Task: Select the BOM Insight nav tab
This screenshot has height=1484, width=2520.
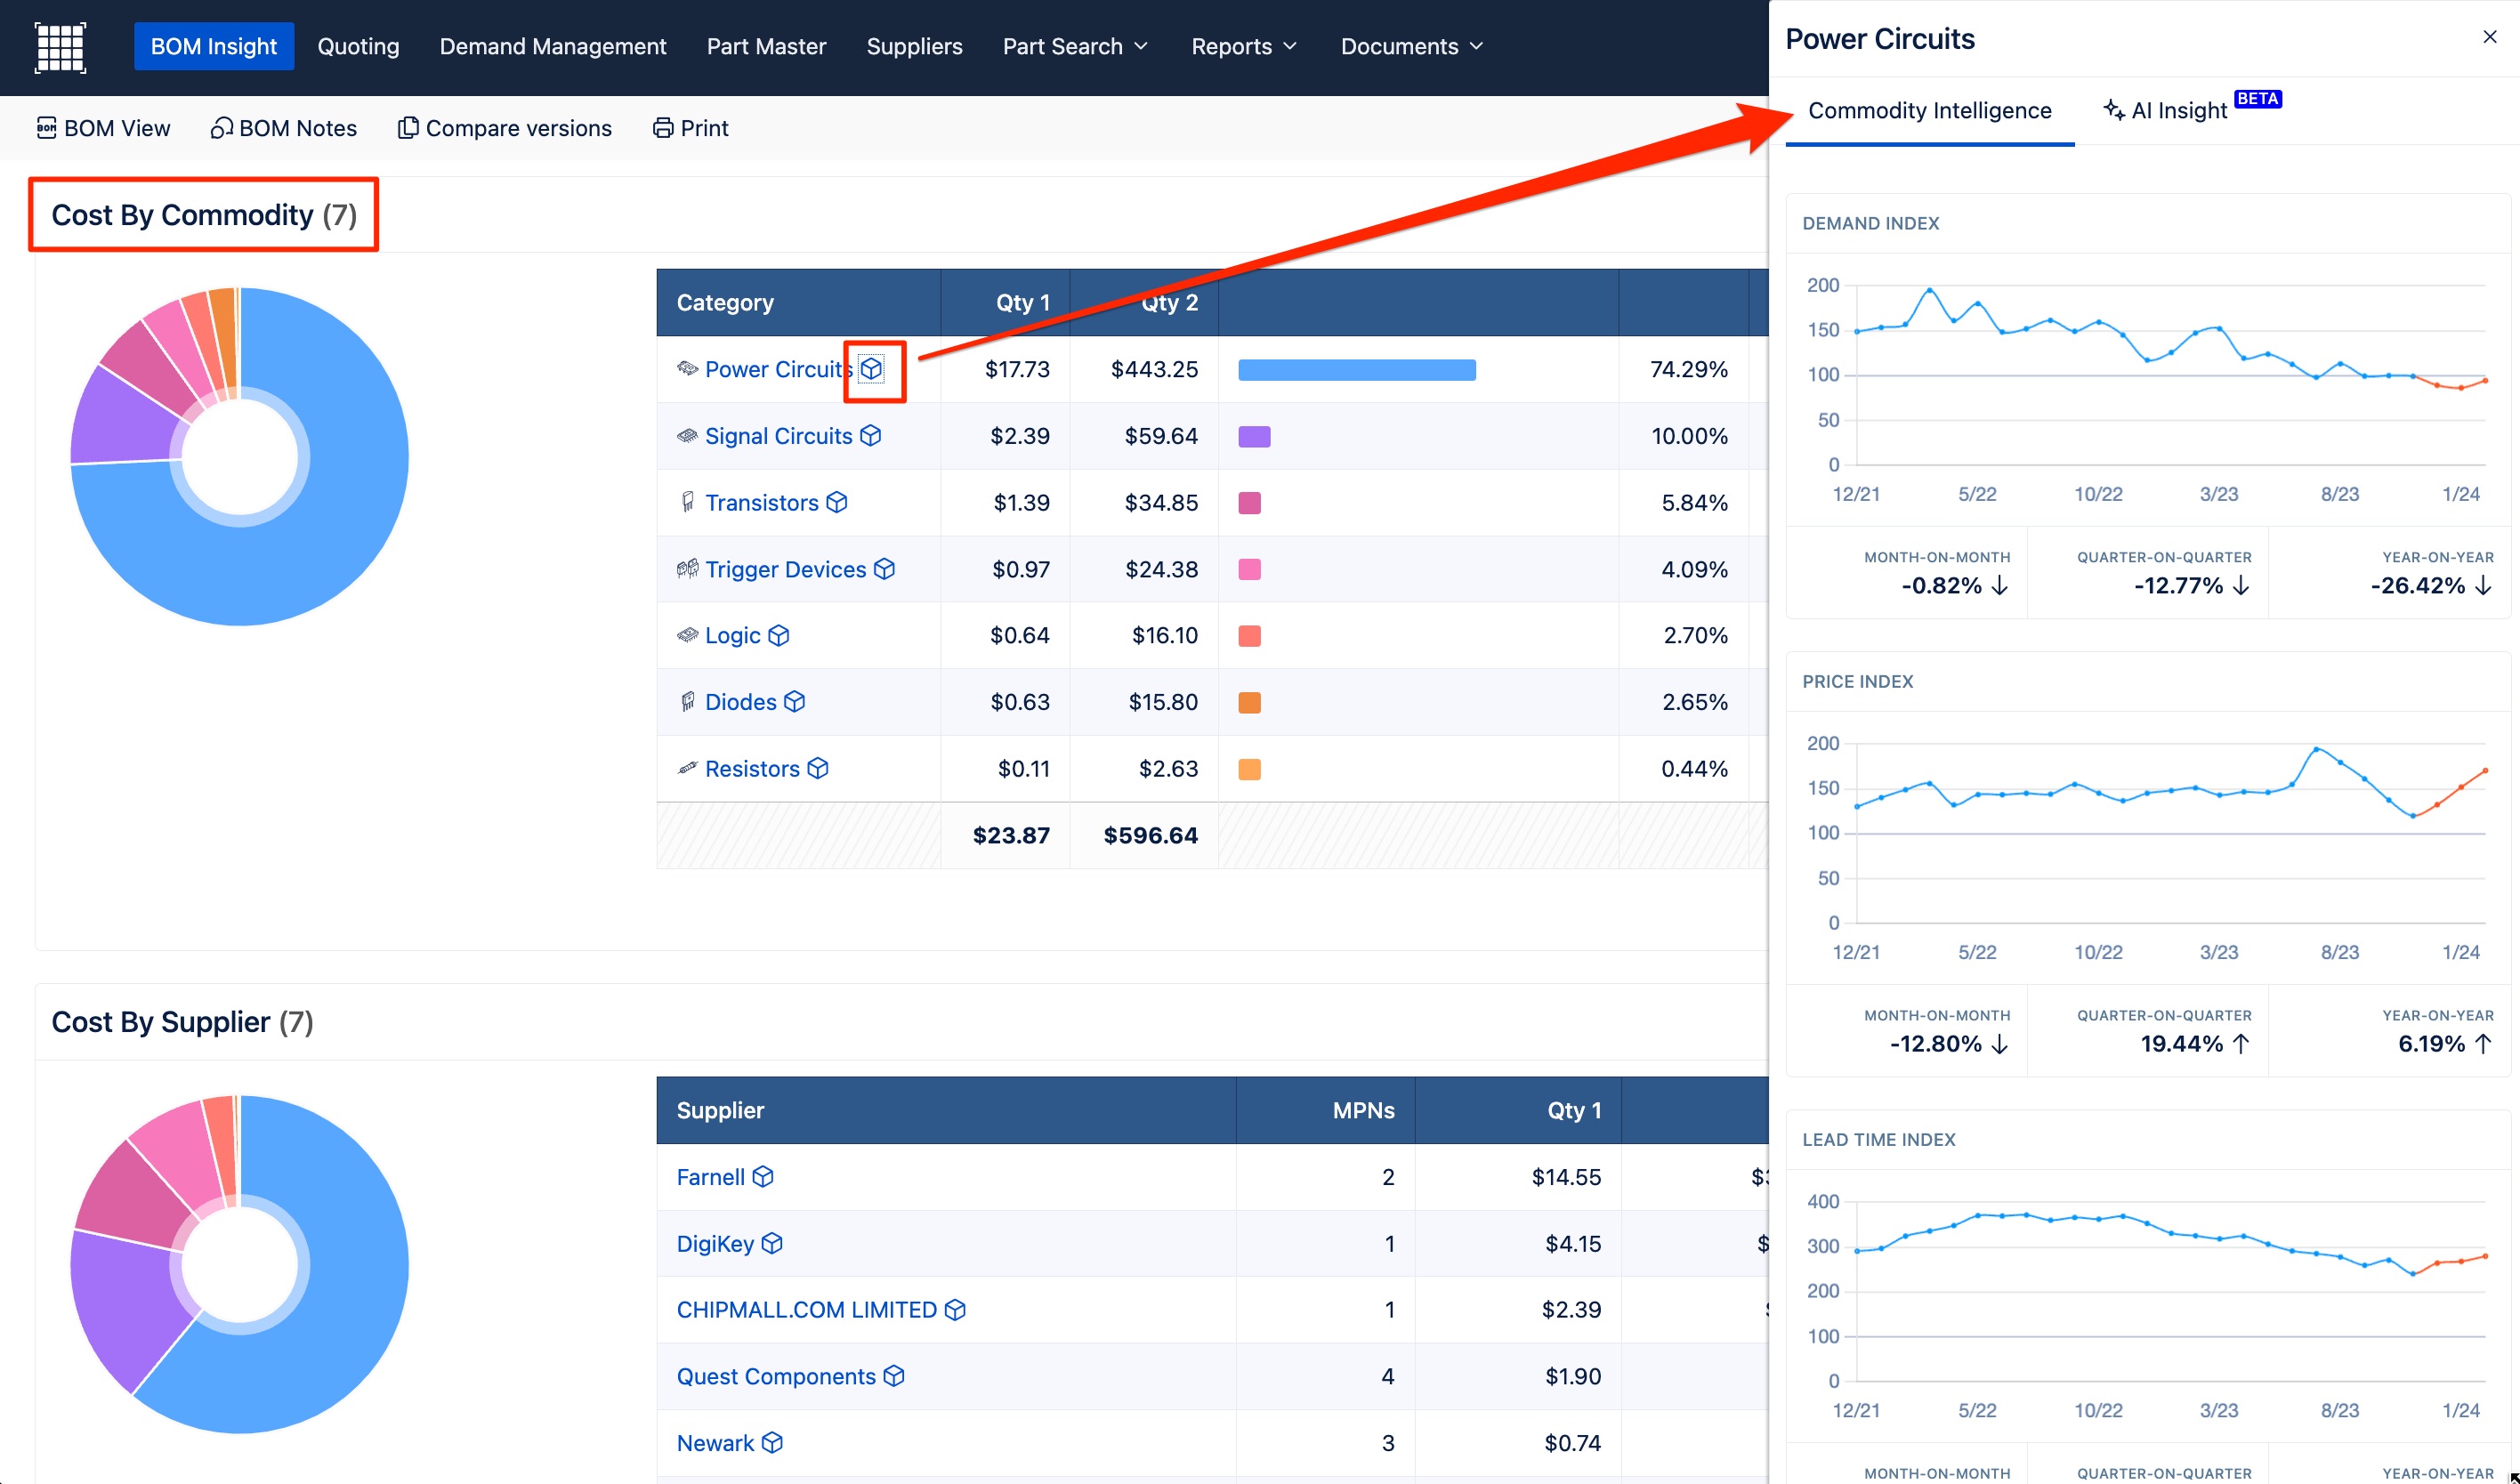Action: tap(214, 46)
